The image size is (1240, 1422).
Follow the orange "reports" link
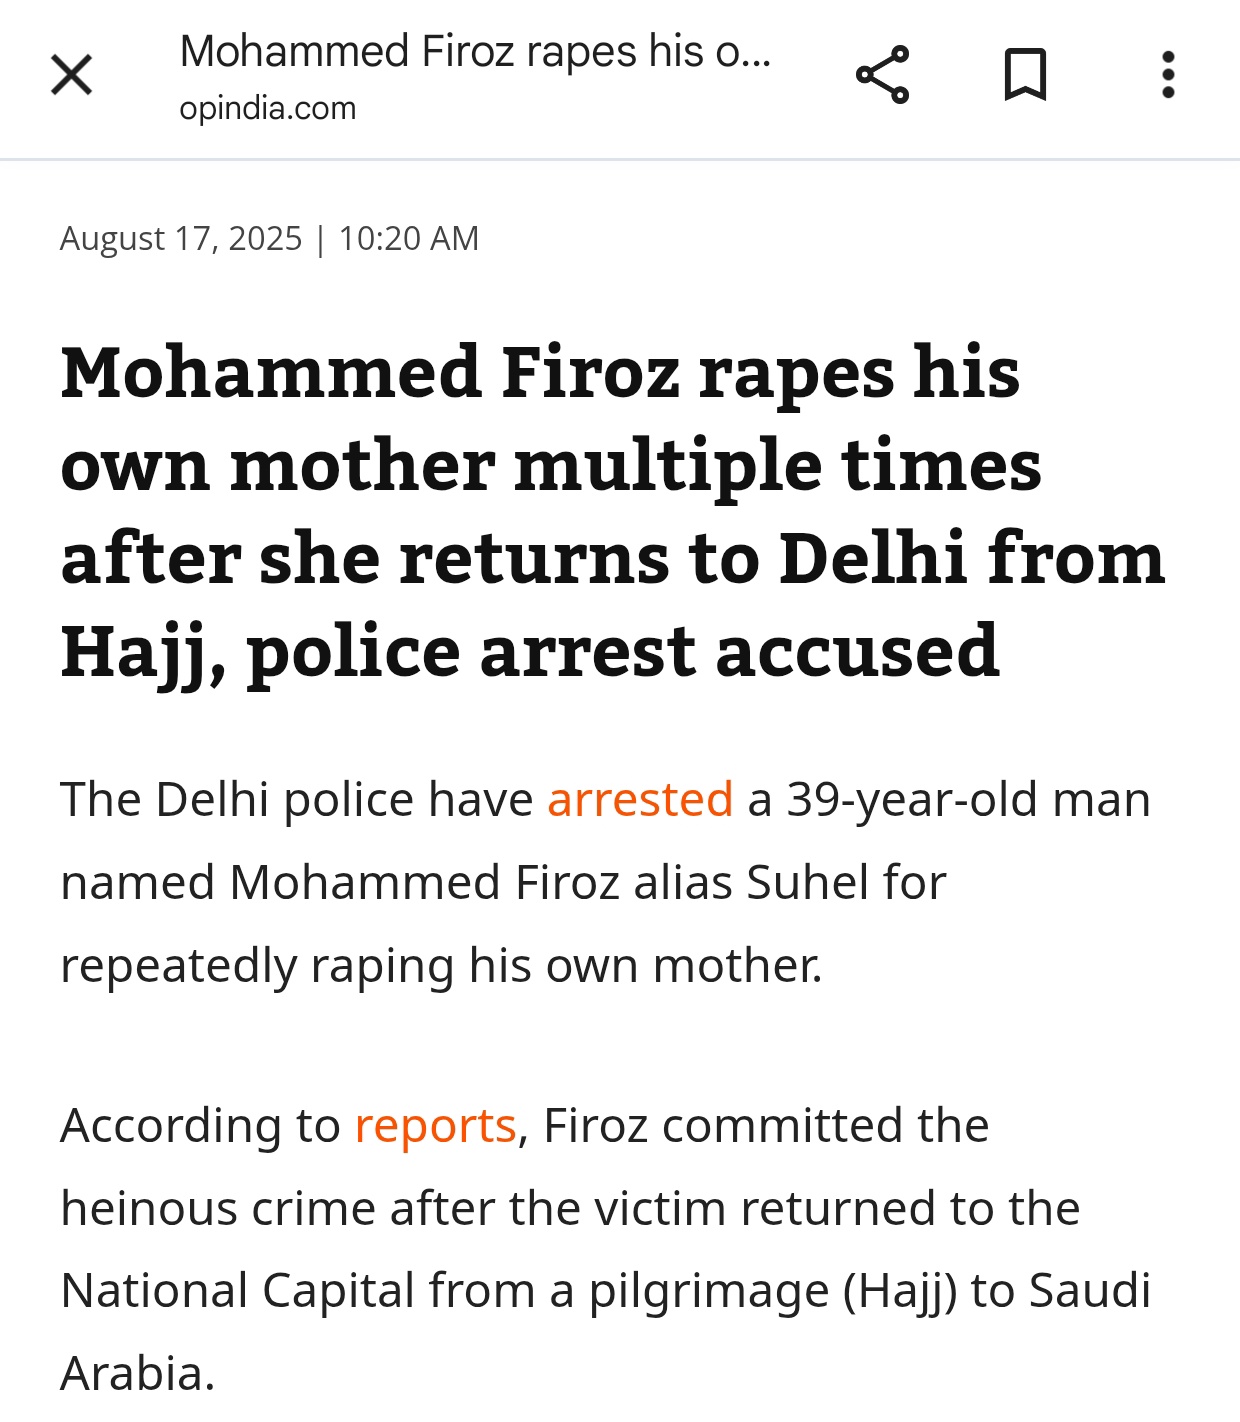[x=435, y=1126]
